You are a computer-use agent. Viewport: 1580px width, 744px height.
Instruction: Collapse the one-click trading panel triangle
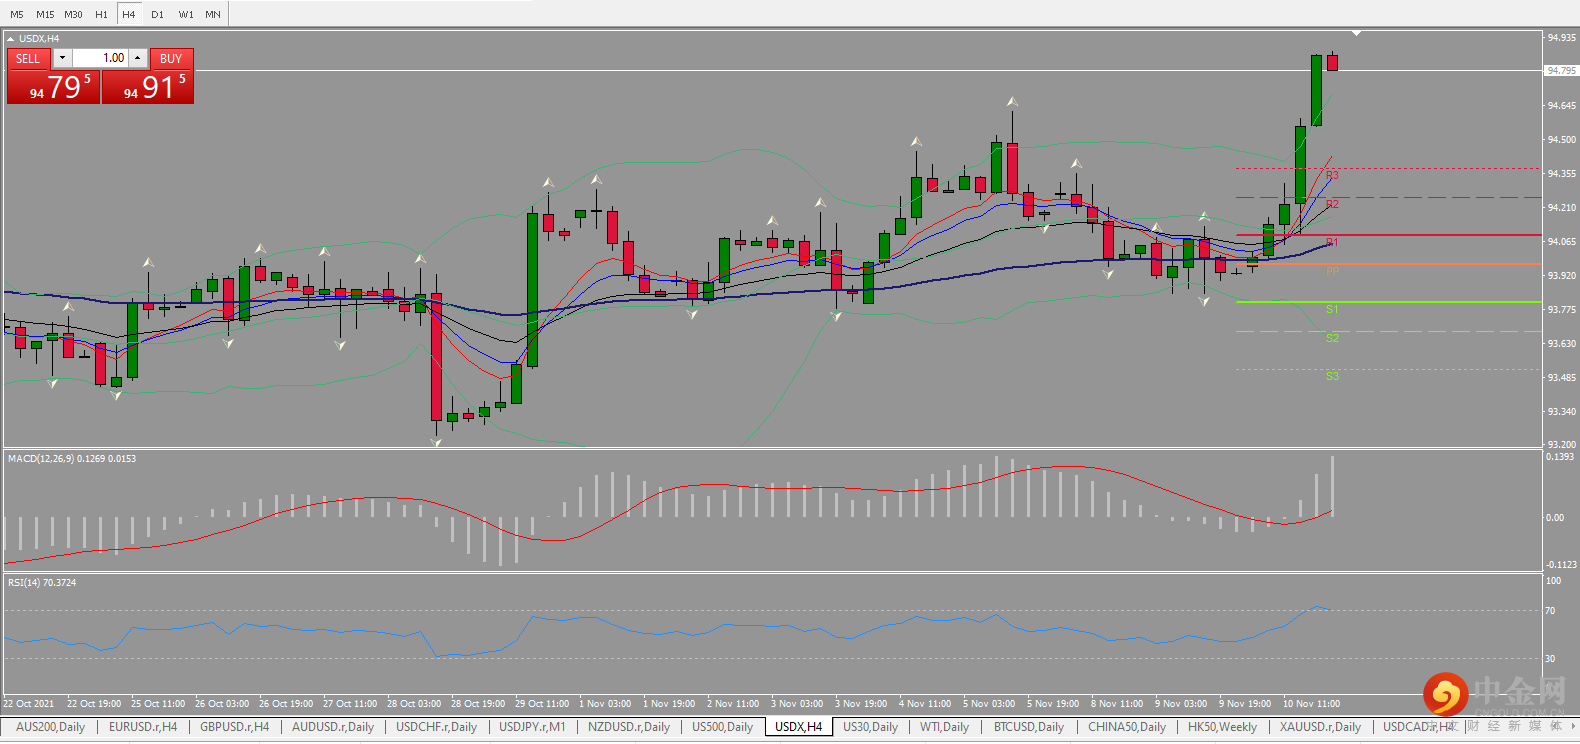[x=10, y=39]
